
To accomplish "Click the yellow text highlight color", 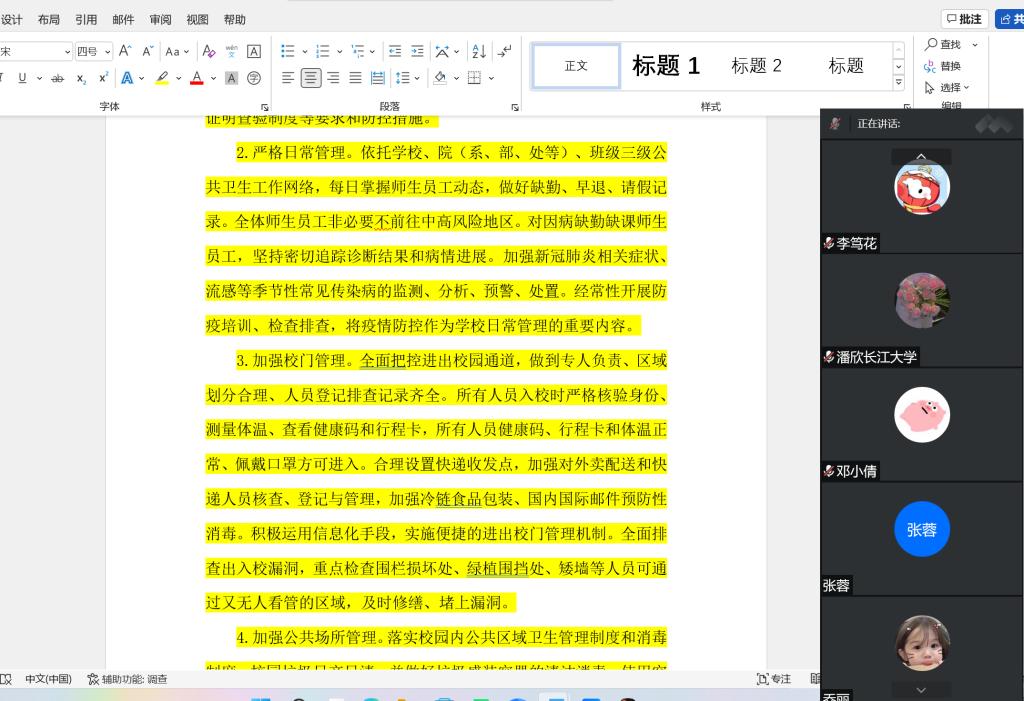I will click(x=161, y=78).
